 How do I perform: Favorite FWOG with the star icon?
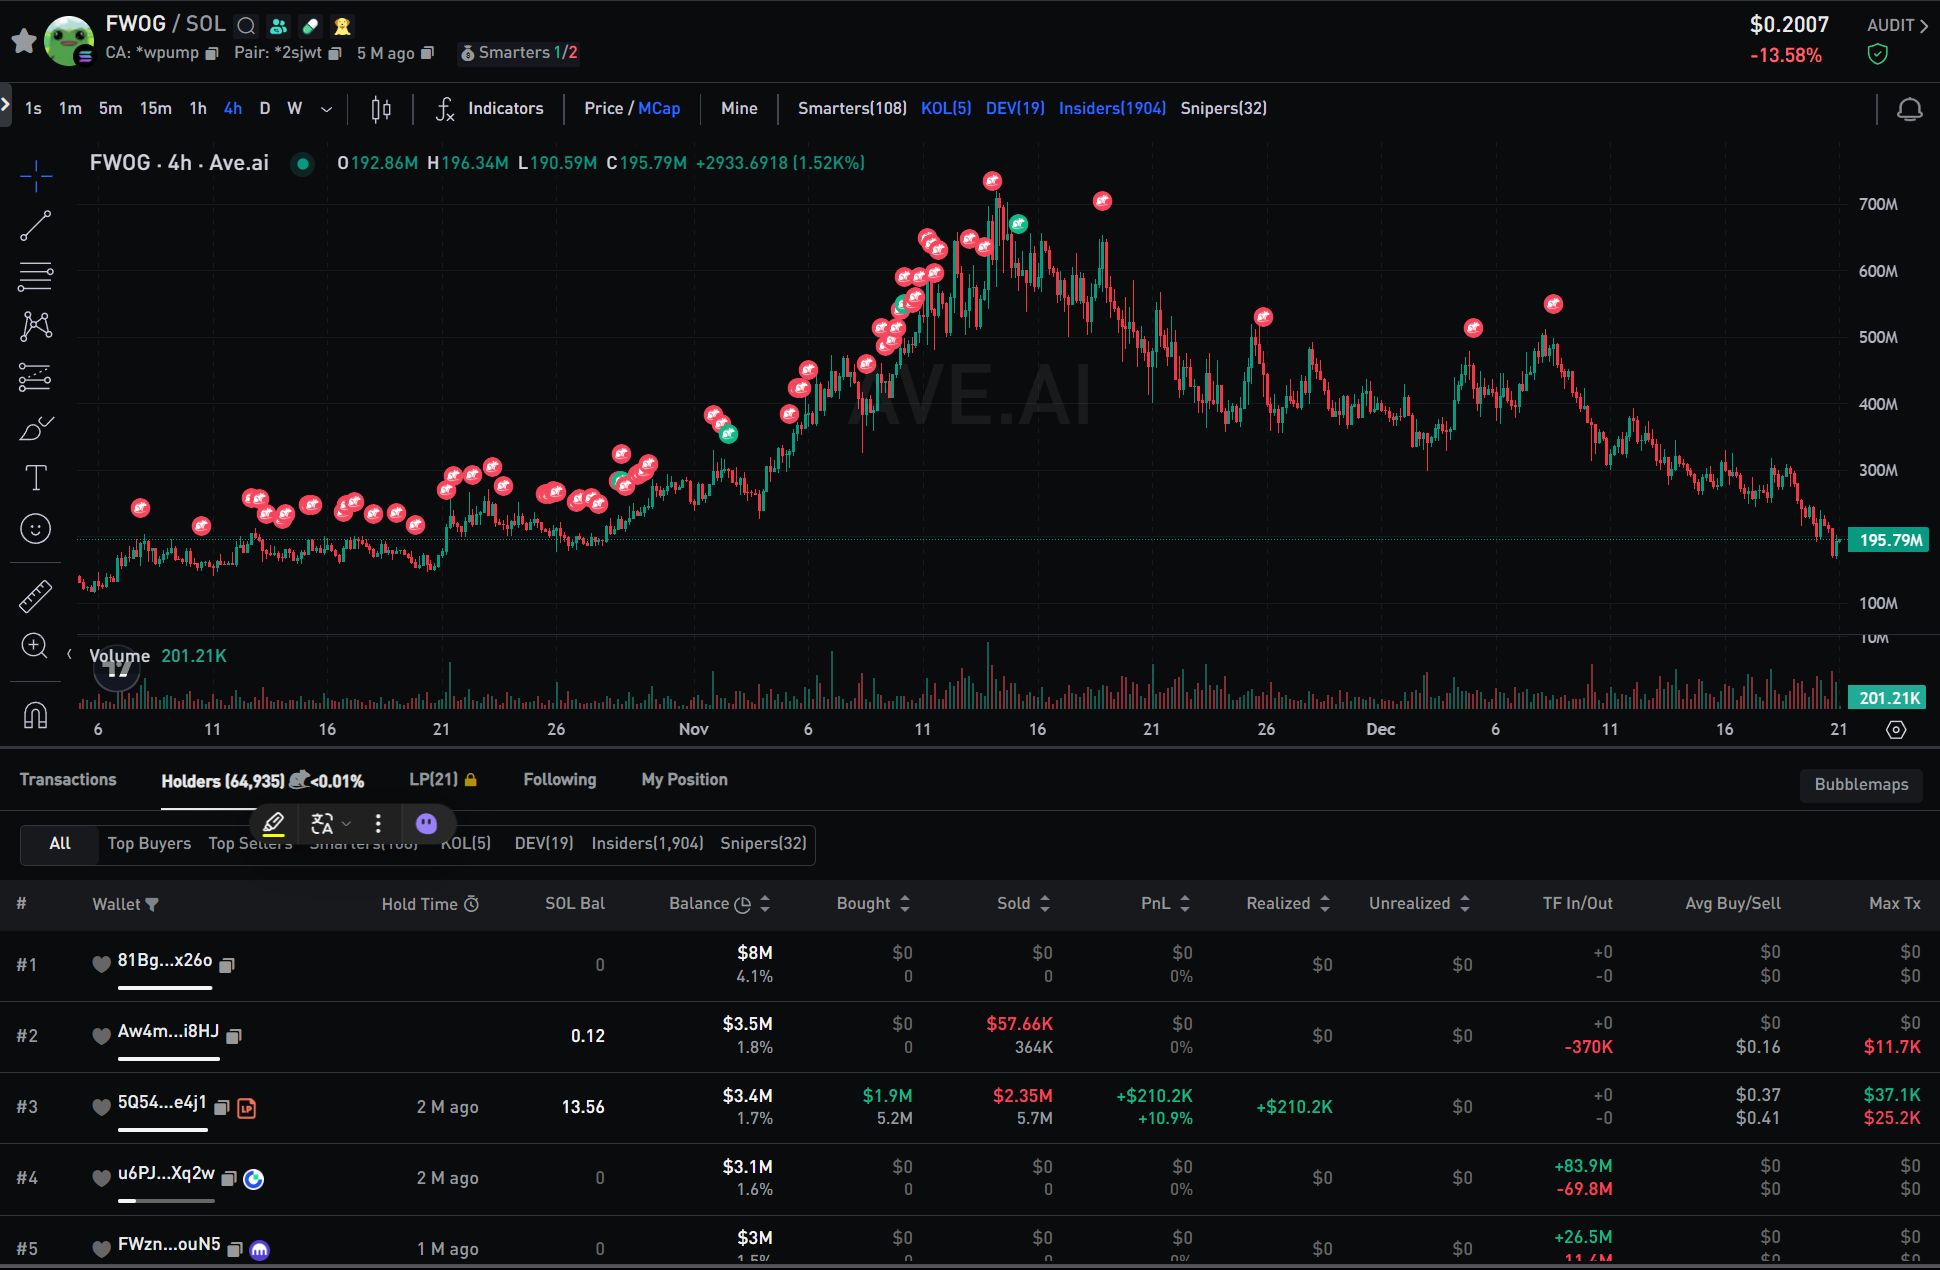click(x=24, y=41)
